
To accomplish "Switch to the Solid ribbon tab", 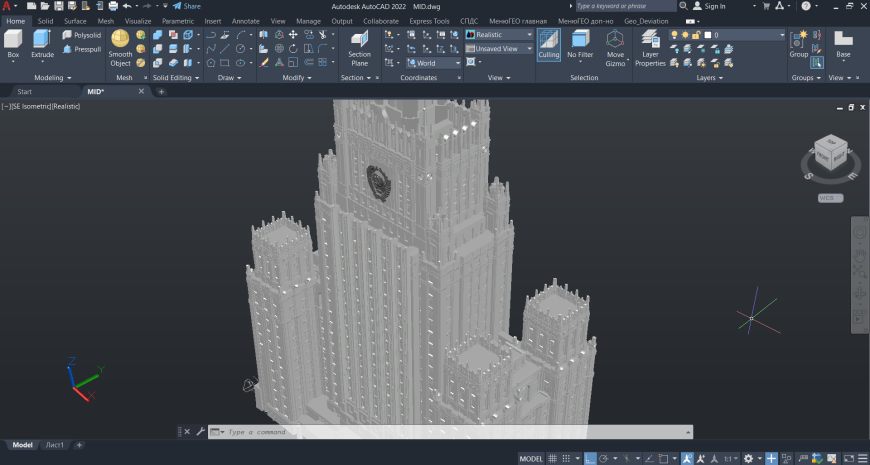I will pos(45,21).
